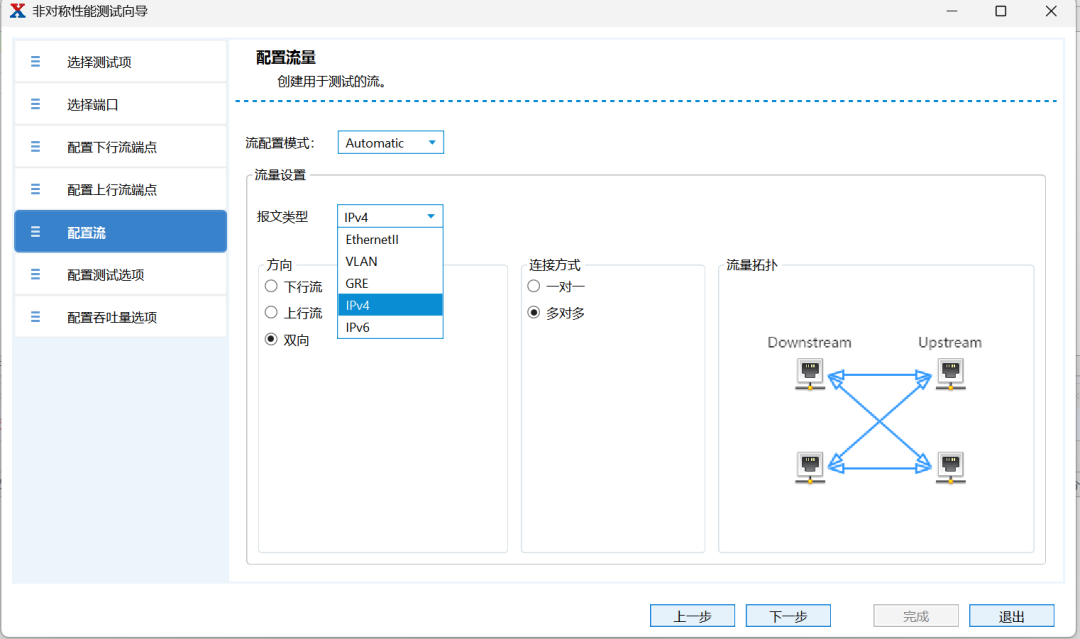Select the 下行流 direction radio button
The width and height of the screenshot is (1080, 639).
271,286
